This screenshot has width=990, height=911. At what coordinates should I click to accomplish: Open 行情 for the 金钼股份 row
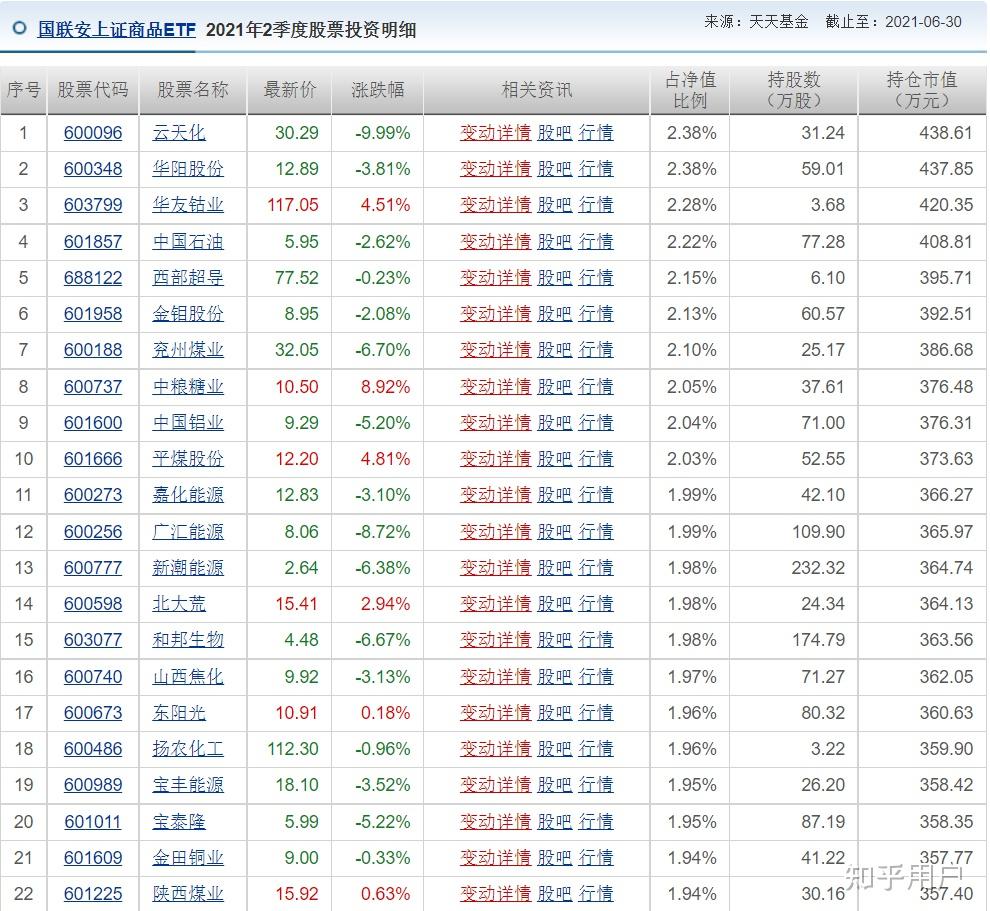click(596, 314)
